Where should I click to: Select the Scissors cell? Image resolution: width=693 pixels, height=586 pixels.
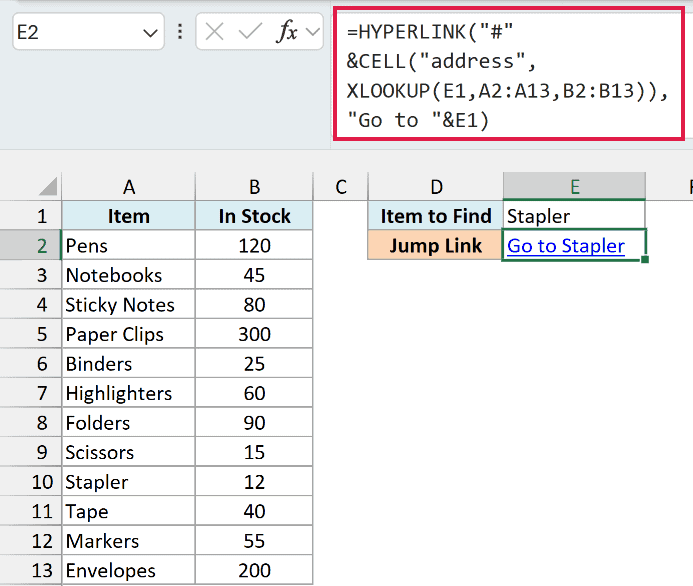[129, 452]
